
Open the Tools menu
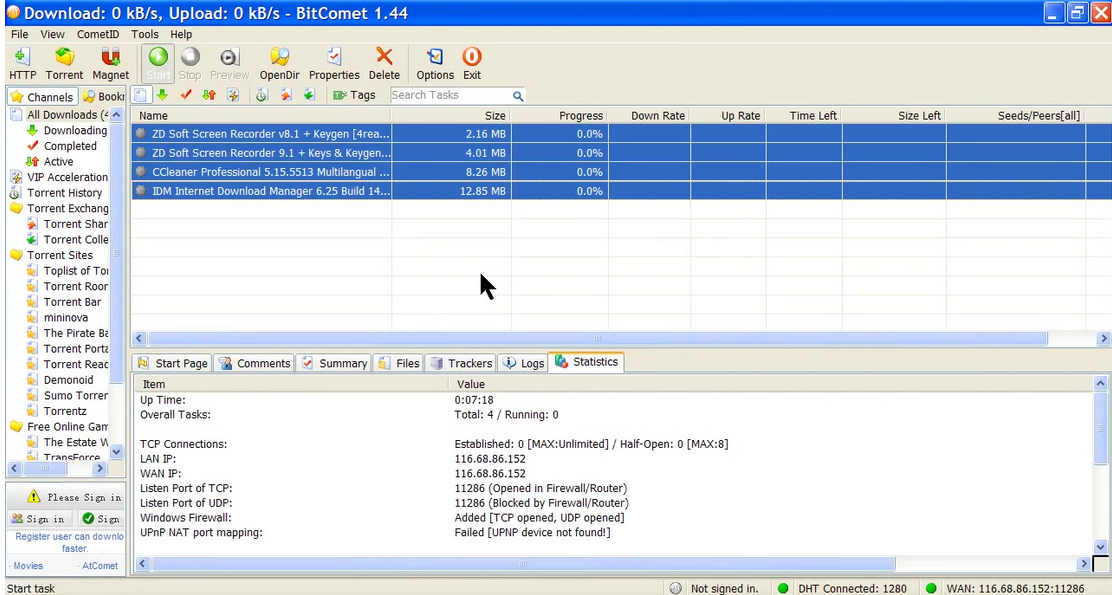(145, 34)
